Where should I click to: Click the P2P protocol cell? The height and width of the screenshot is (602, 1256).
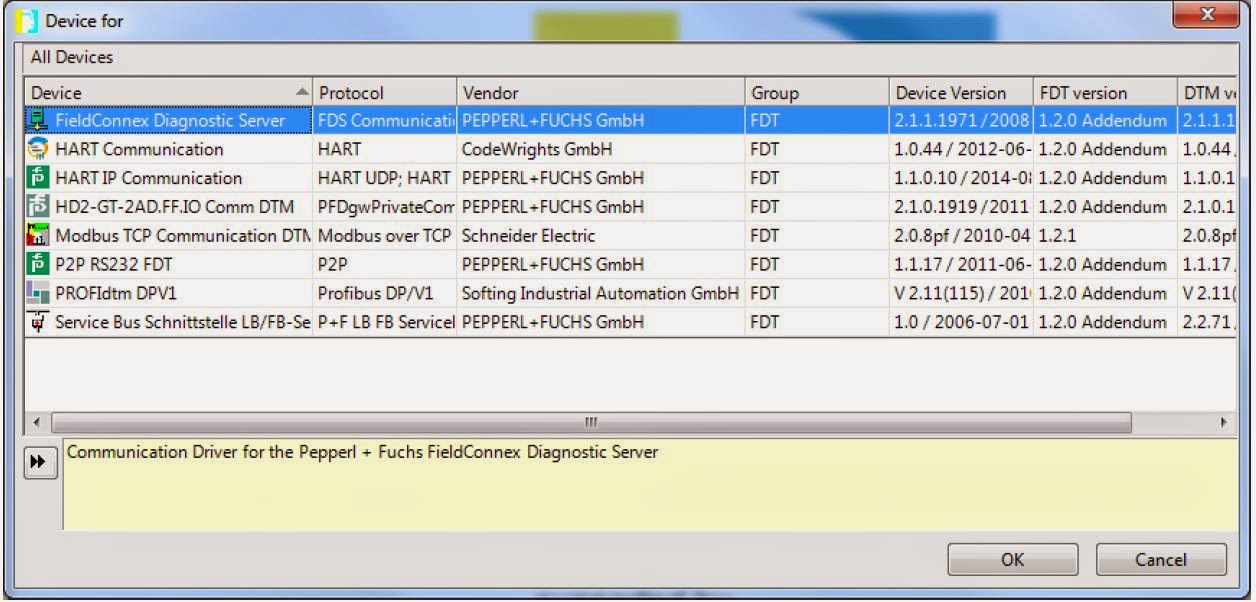pyautogui.click(x=385, y=265)
